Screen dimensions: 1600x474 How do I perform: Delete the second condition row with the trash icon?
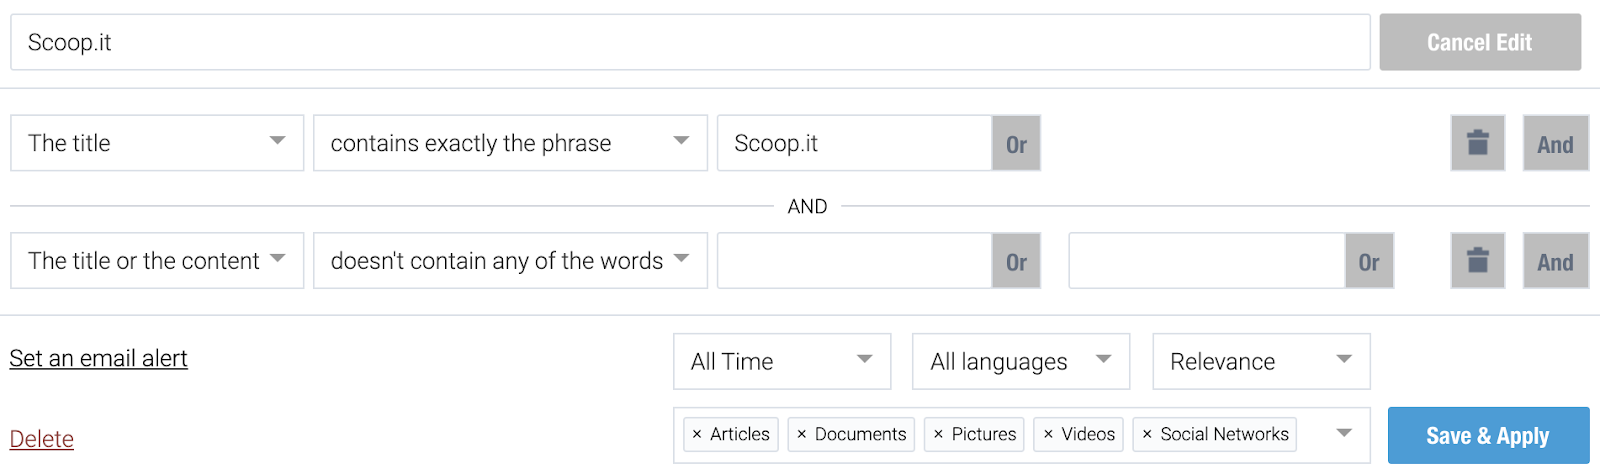click(1477, 261)
